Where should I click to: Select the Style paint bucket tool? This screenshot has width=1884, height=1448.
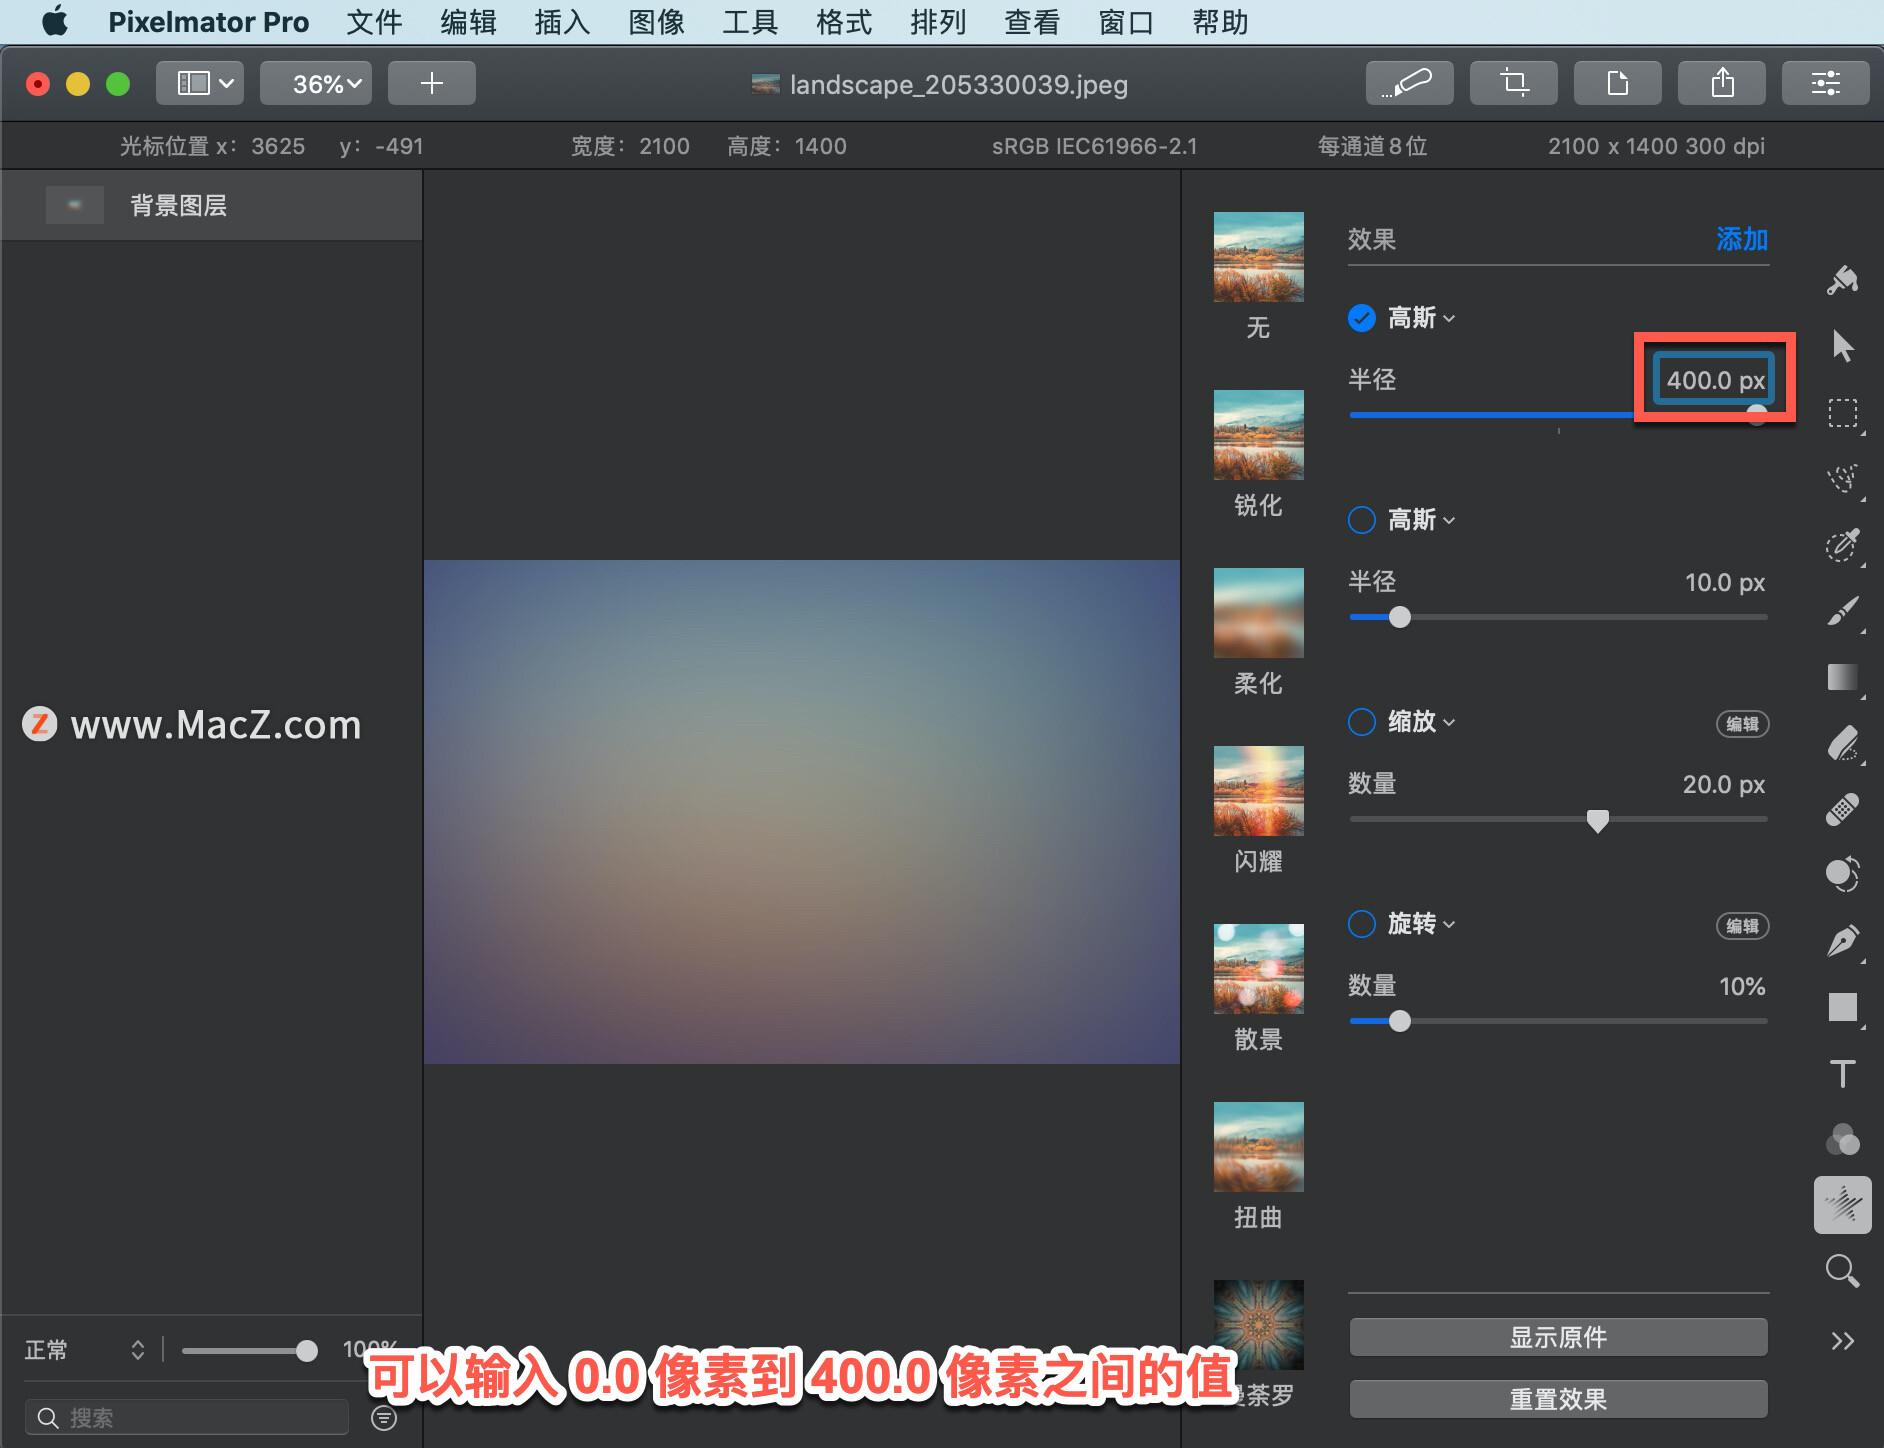[x=1842, y=281]
